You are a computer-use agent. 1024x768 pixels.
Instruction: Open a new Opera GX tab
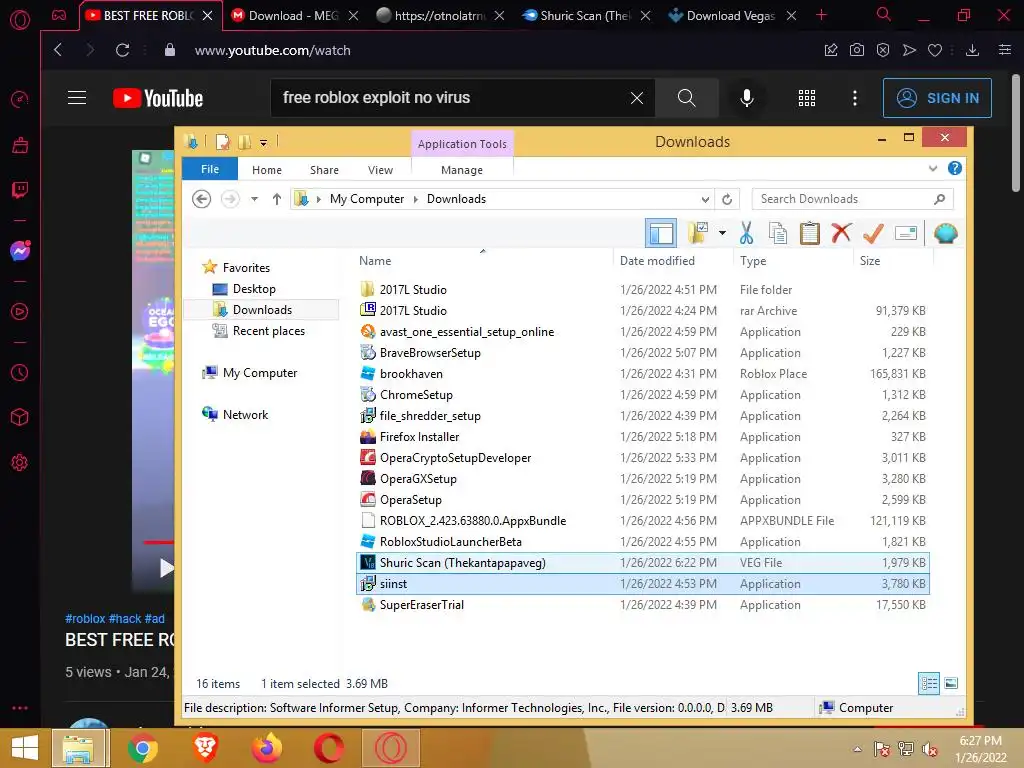[822, 15]
